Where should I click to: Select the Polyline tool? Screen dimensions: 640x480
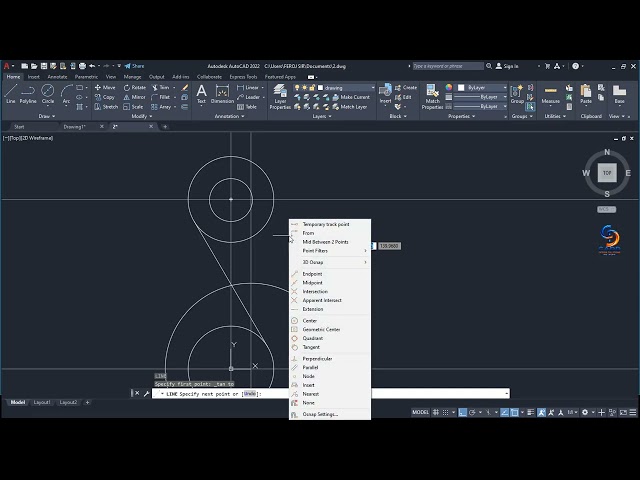tap(28, 93)
